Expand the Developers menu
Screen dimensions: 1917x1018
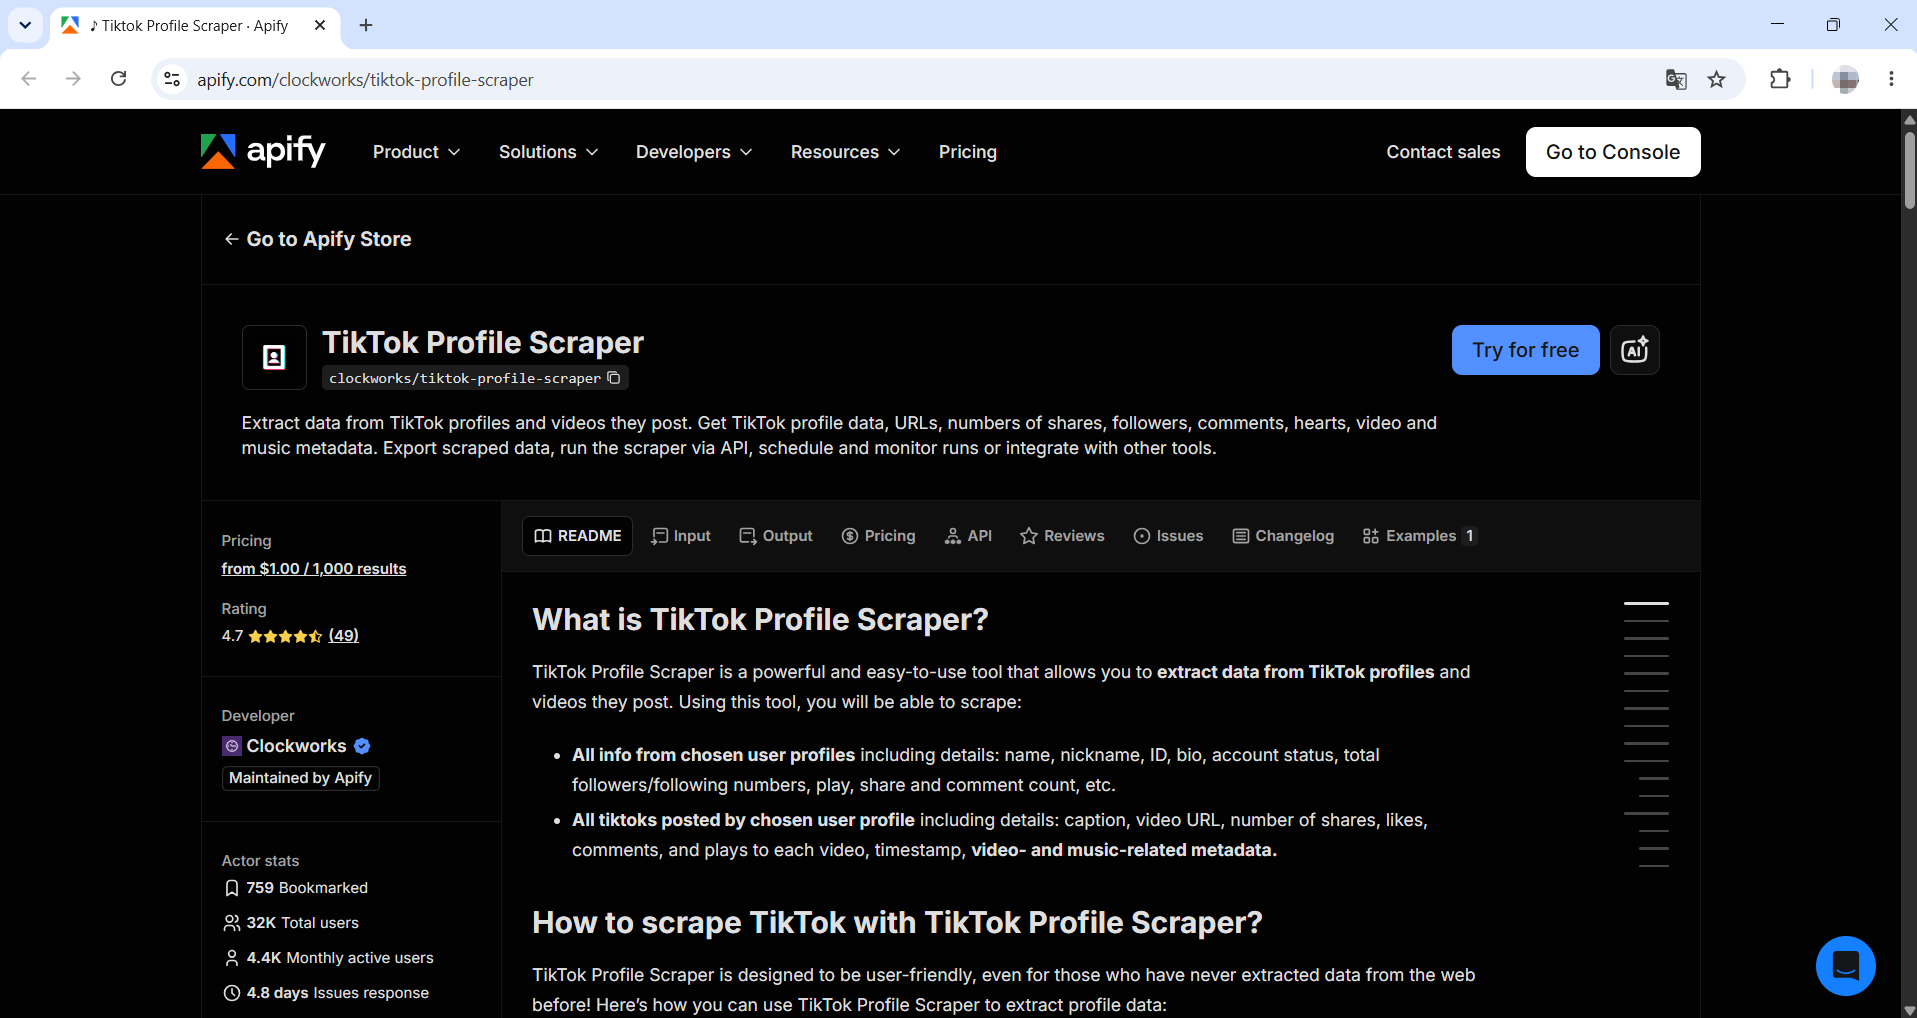pyautogui.click(x=694, y=152)
